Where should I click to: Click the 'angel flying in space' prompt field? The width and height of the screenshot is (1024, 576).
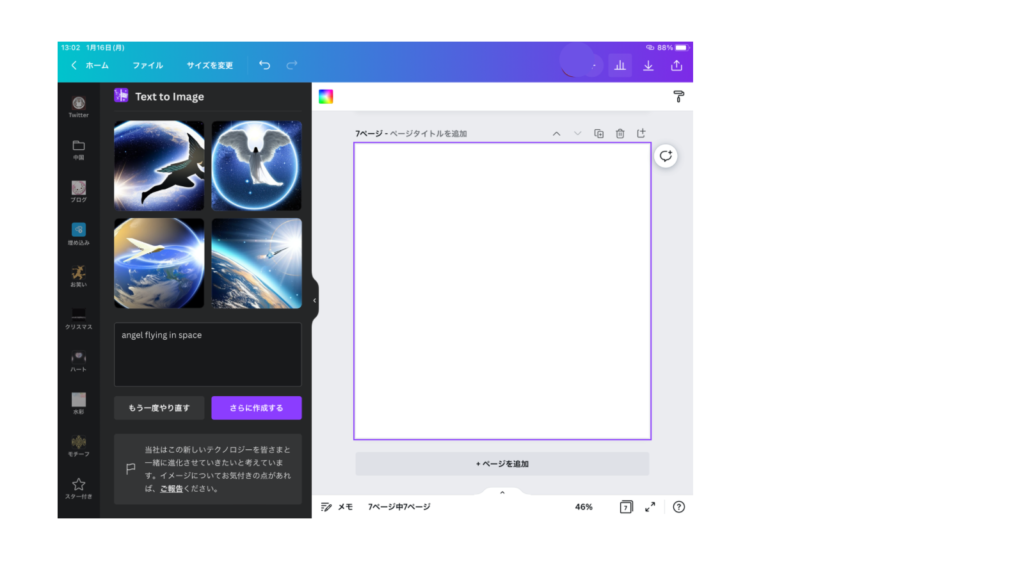point(208,355)
